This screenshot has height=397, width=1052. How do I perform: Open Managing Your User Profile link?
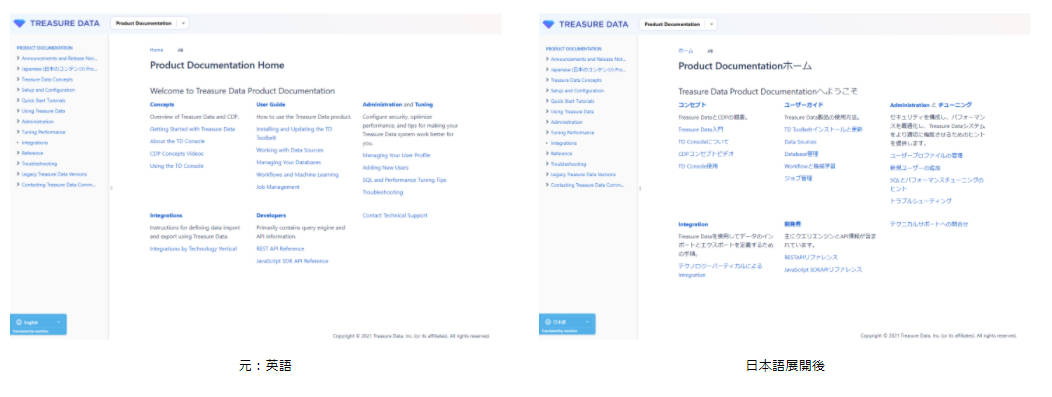(x=397, y=155)
